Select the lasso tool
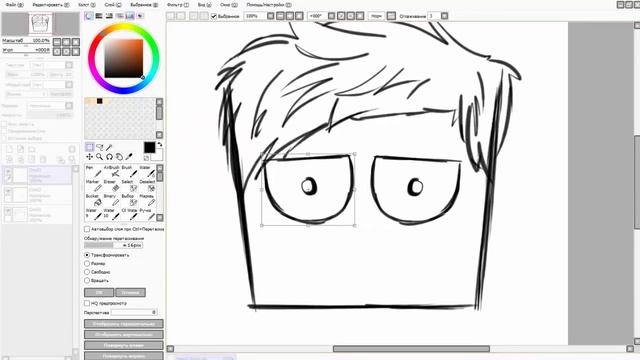The height and width of the screenshot is (360, 640). (x=99, y=147)
